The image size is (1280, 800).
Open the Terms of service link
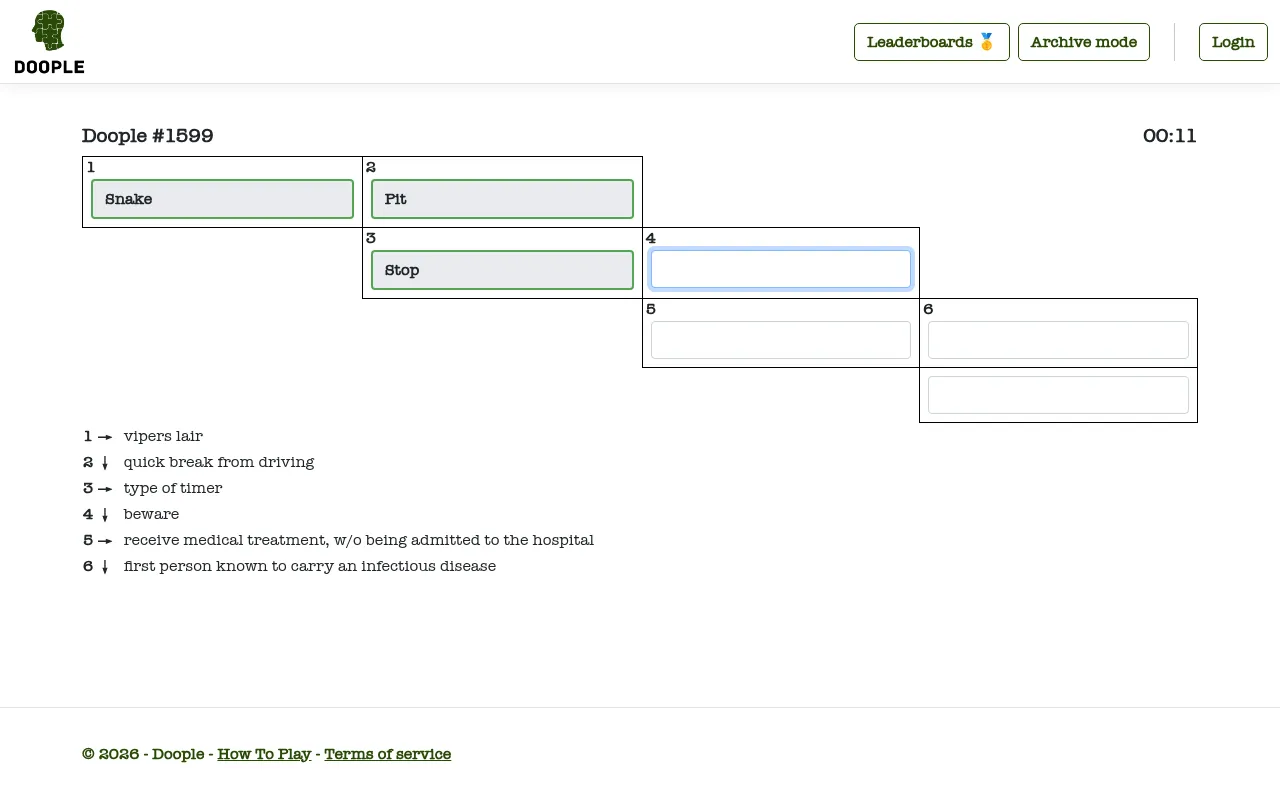387,754
